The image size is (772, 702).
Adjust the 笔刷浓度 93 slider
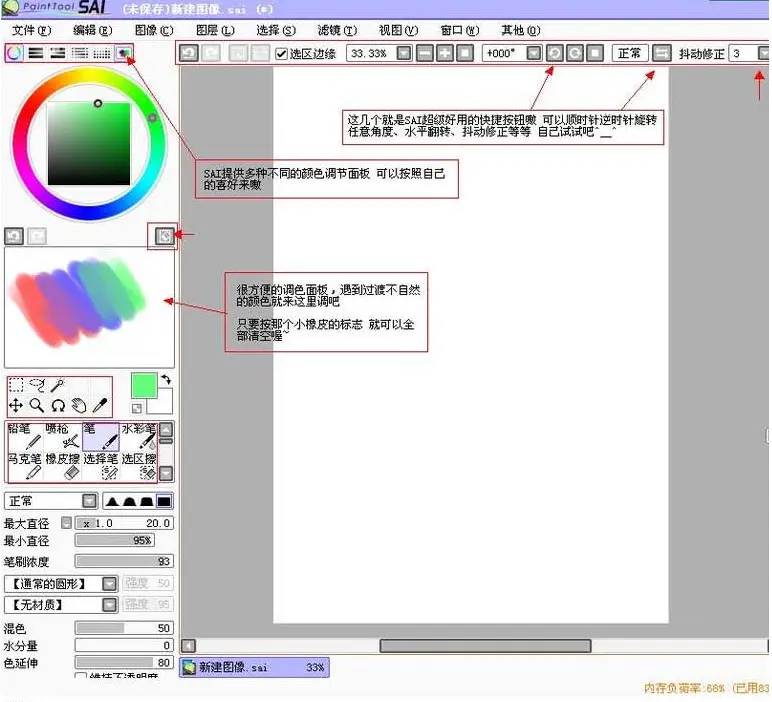click(124, 561)
